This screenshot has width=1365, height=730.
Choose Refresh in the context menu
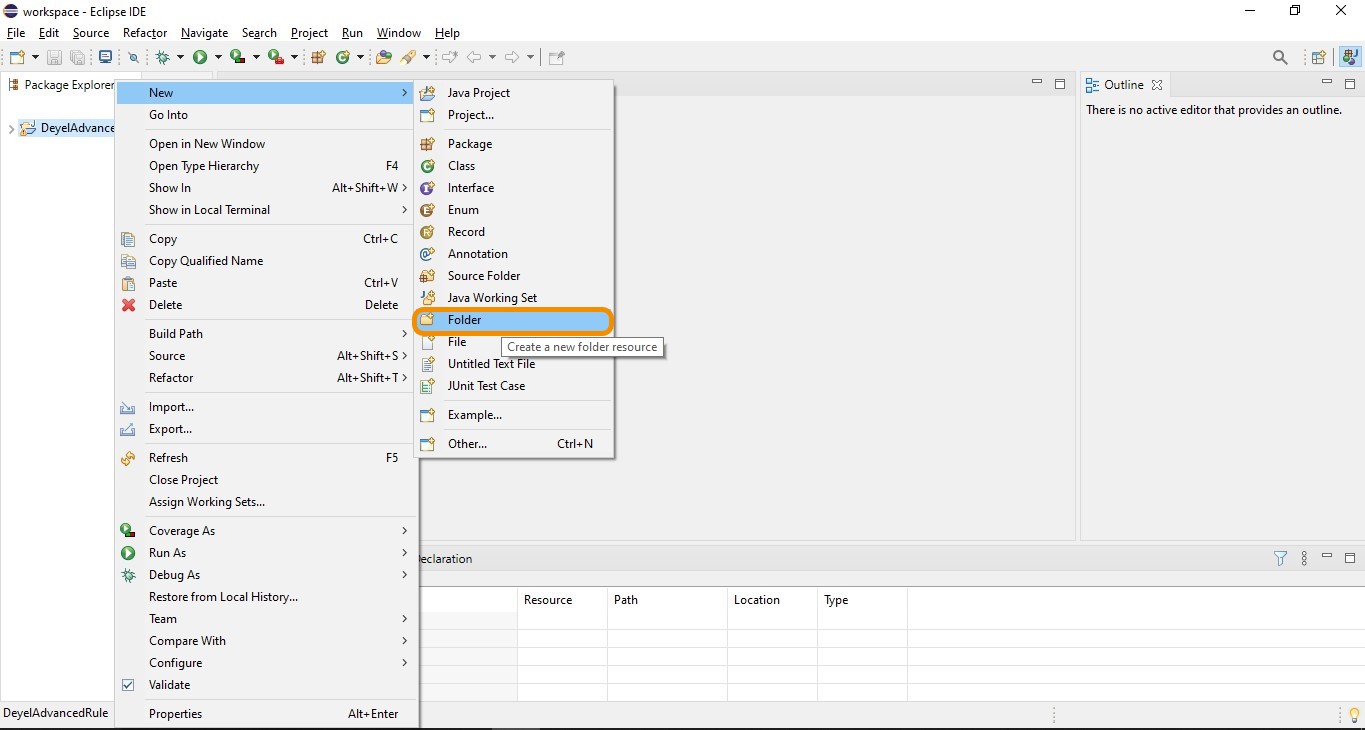pyautogui.click(x=267, y=458)
